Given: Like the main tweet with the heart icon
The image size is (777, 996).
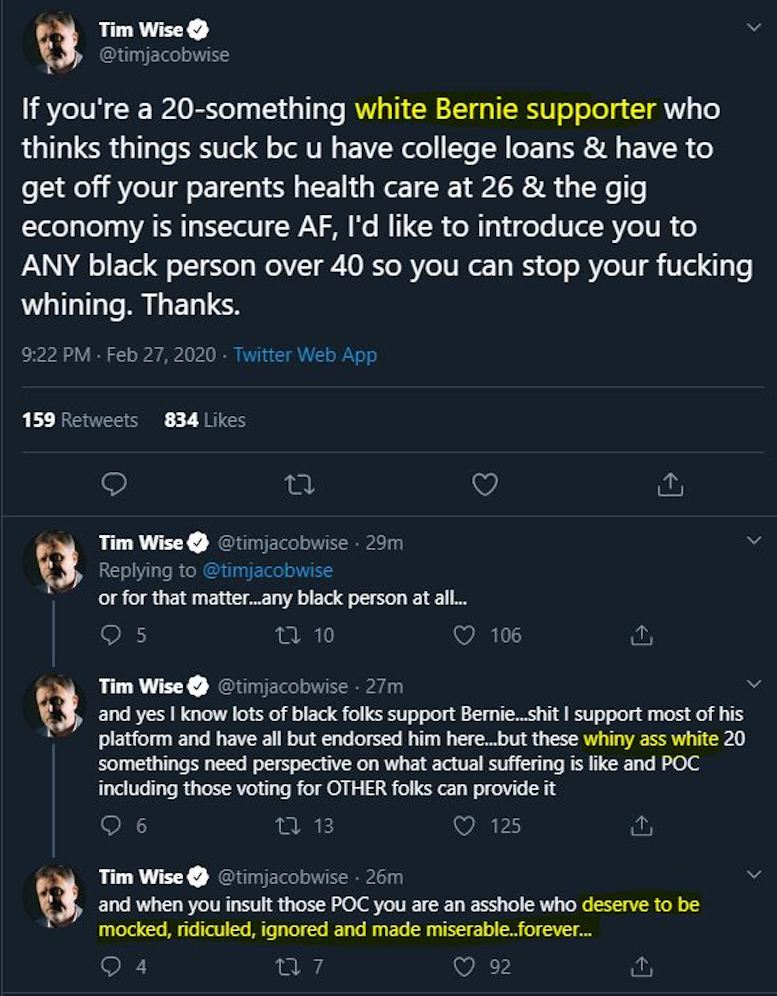Looking at the screenshot, I should (485, 485).
